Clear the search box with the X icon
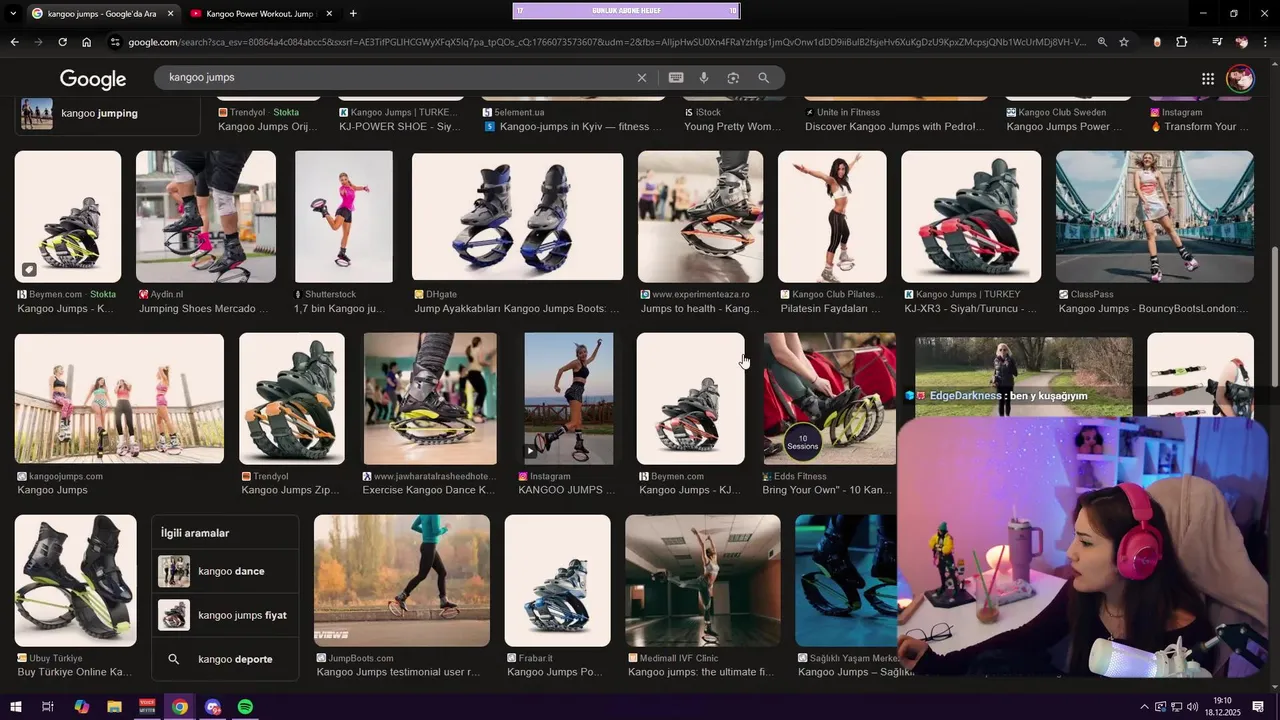The width and height of the screenshot is (1280, 720). click(642, 78)
